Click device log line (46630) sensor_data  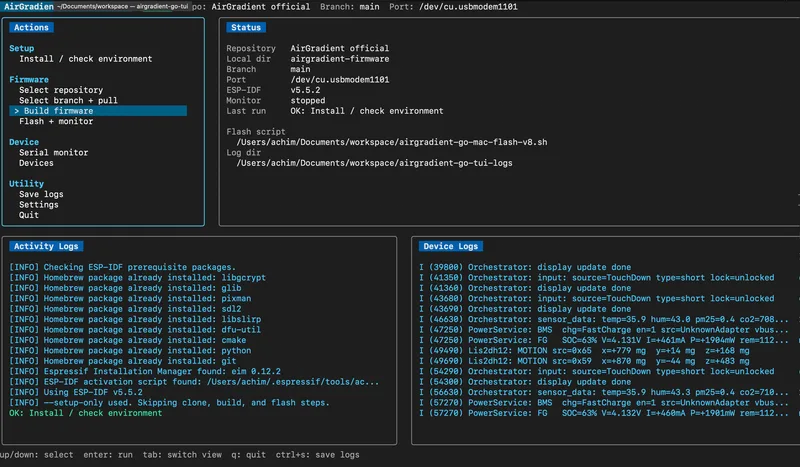pos(604,319)
